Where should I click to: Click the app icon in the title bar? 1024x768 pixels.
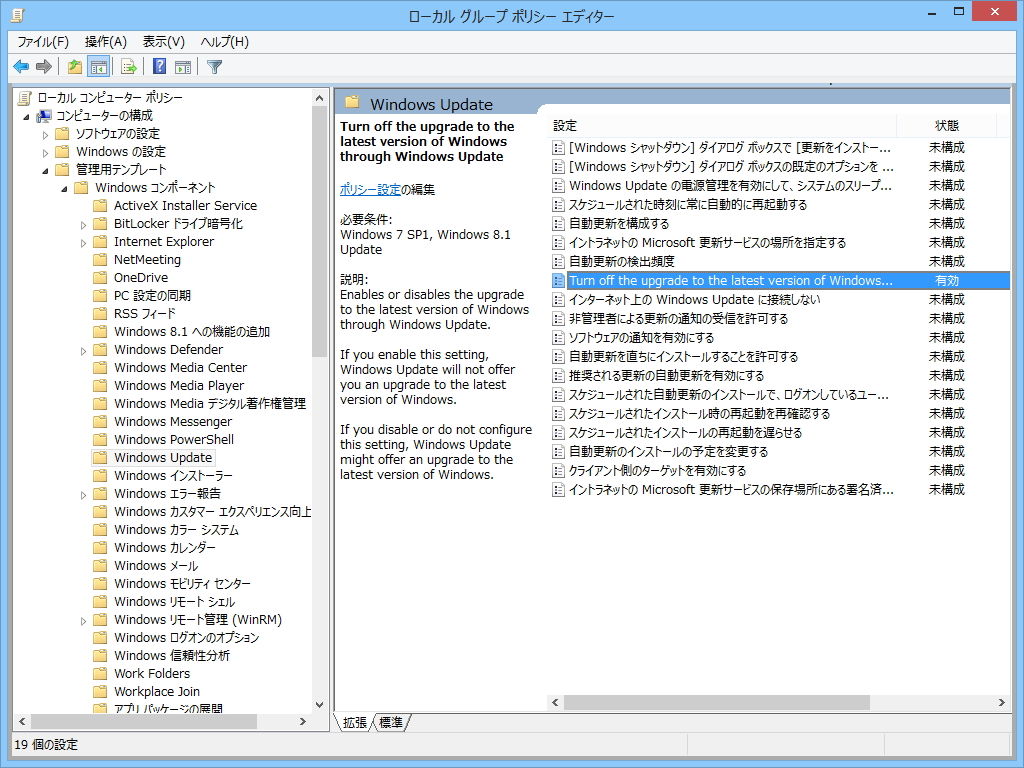[18, 14]
